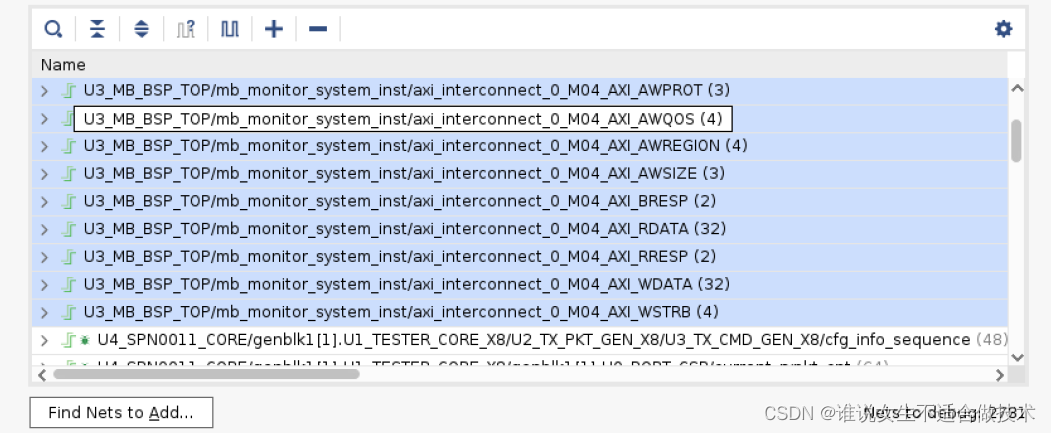Expand the M04_AXI_AWPROT (3) net
This screenshot has height=433, width=1051.
(44, 90)
